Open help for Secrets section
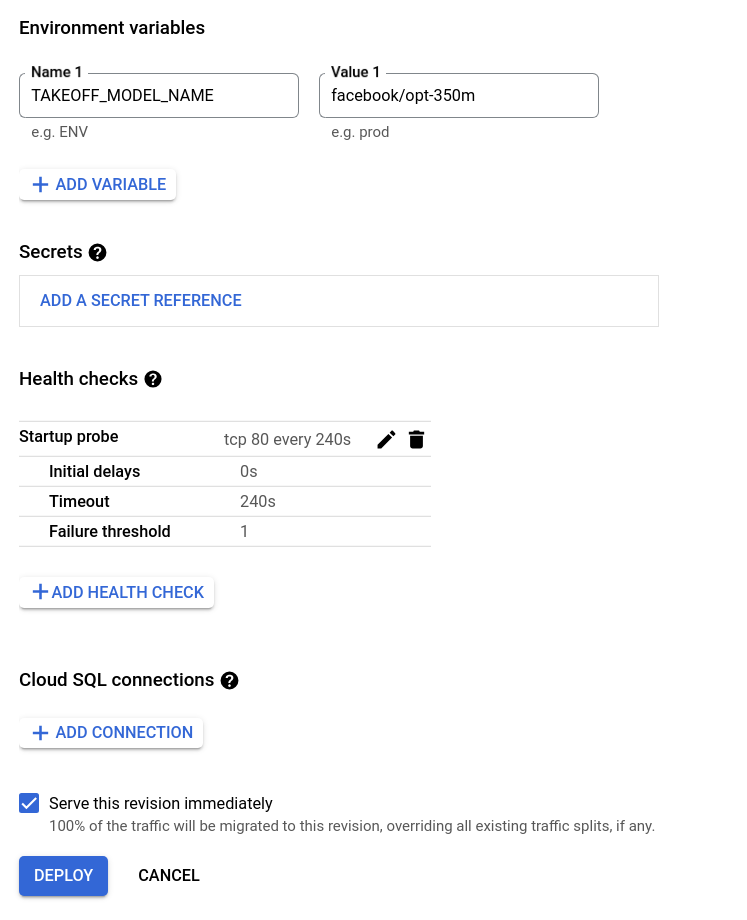This screenshot has height=920, width=747. (97, 252)
